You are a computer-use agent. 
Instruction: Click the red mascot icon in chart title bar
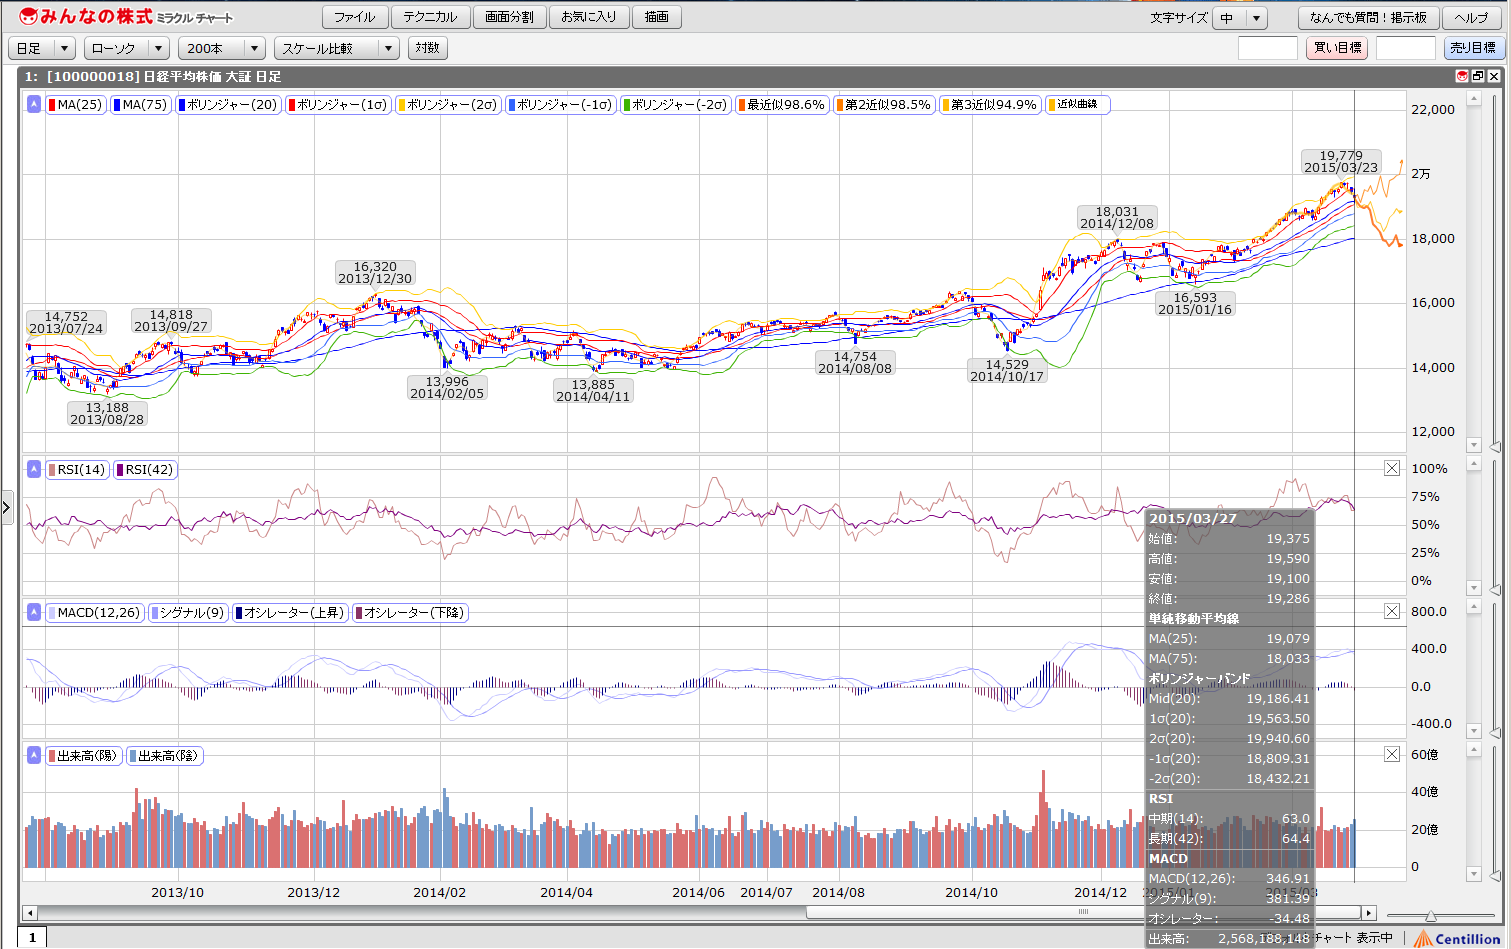click(1461, 76)
